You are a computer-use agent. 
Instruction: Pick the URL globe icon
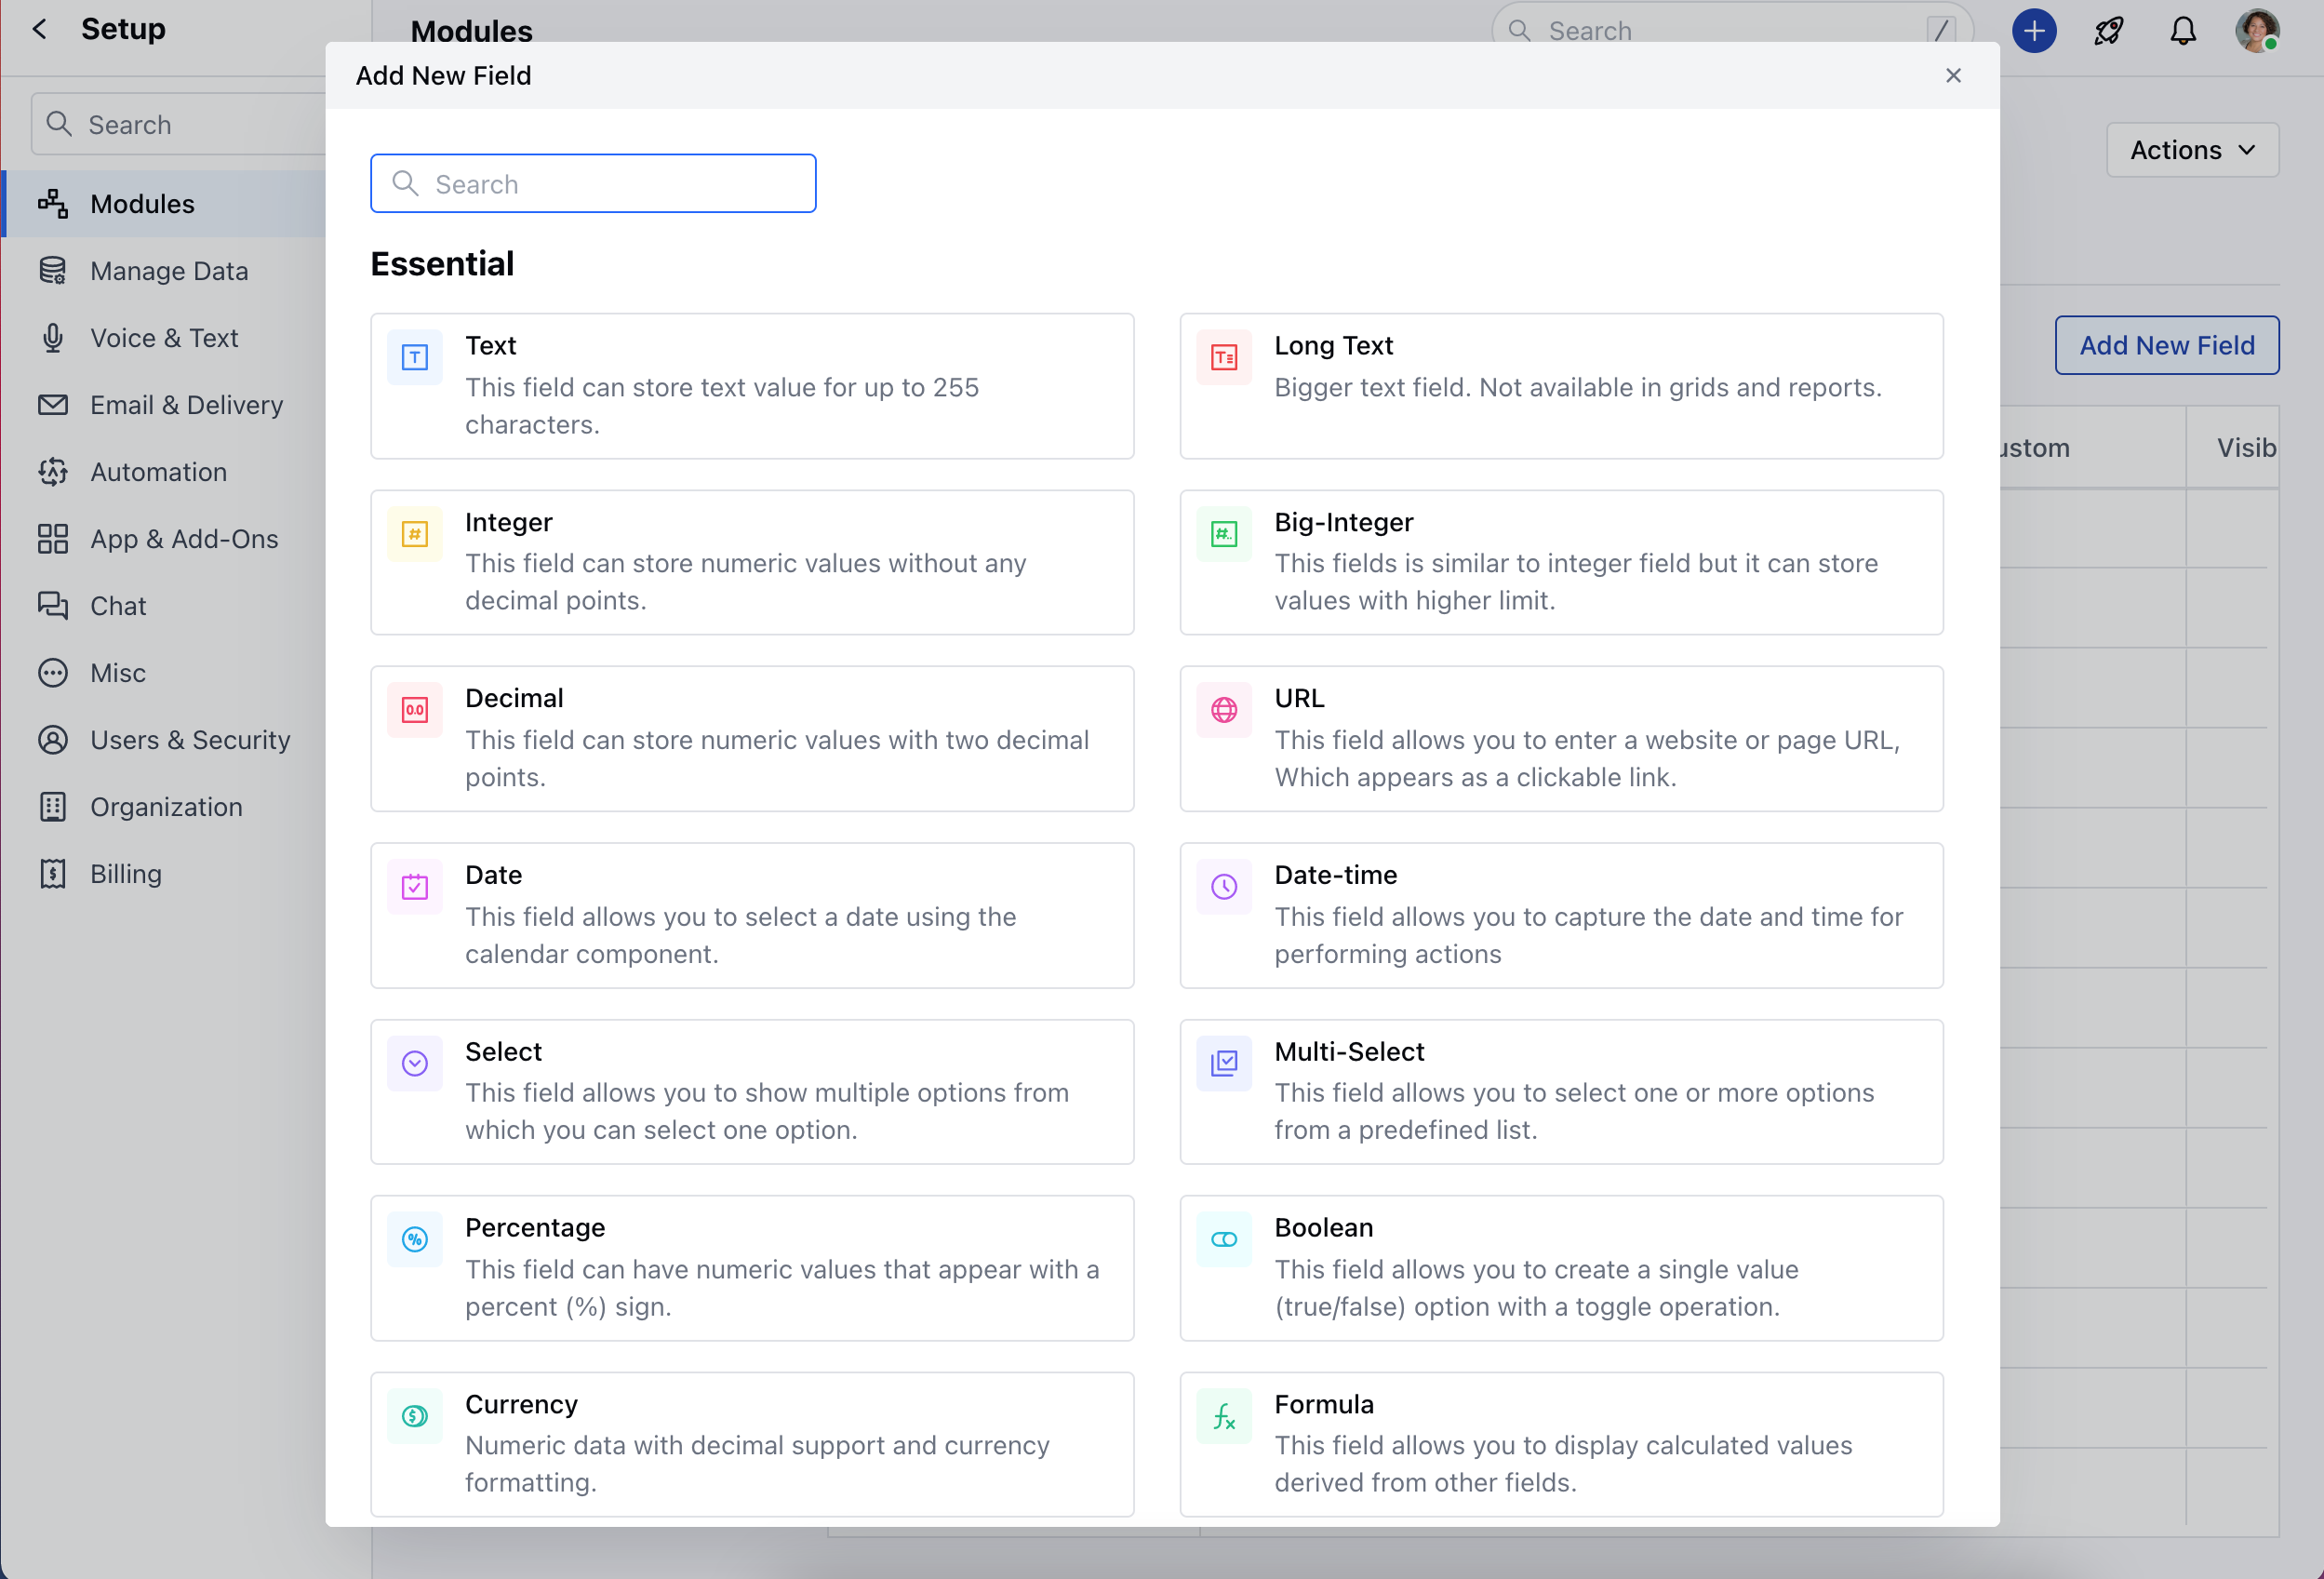1223,710
